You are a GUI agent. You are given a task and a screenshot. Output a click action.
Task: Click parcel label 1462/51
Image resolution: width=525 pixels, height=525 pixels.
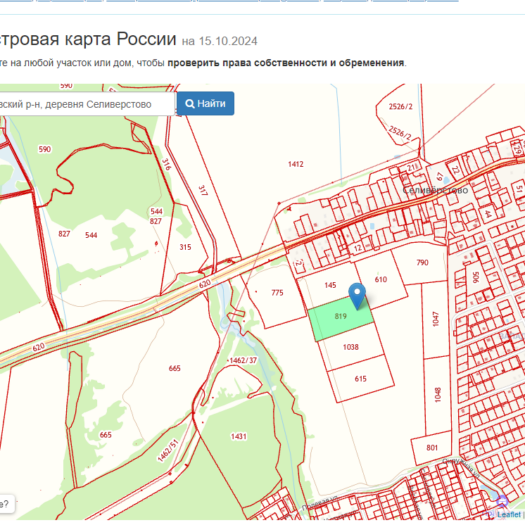click(x=168, y=450)
